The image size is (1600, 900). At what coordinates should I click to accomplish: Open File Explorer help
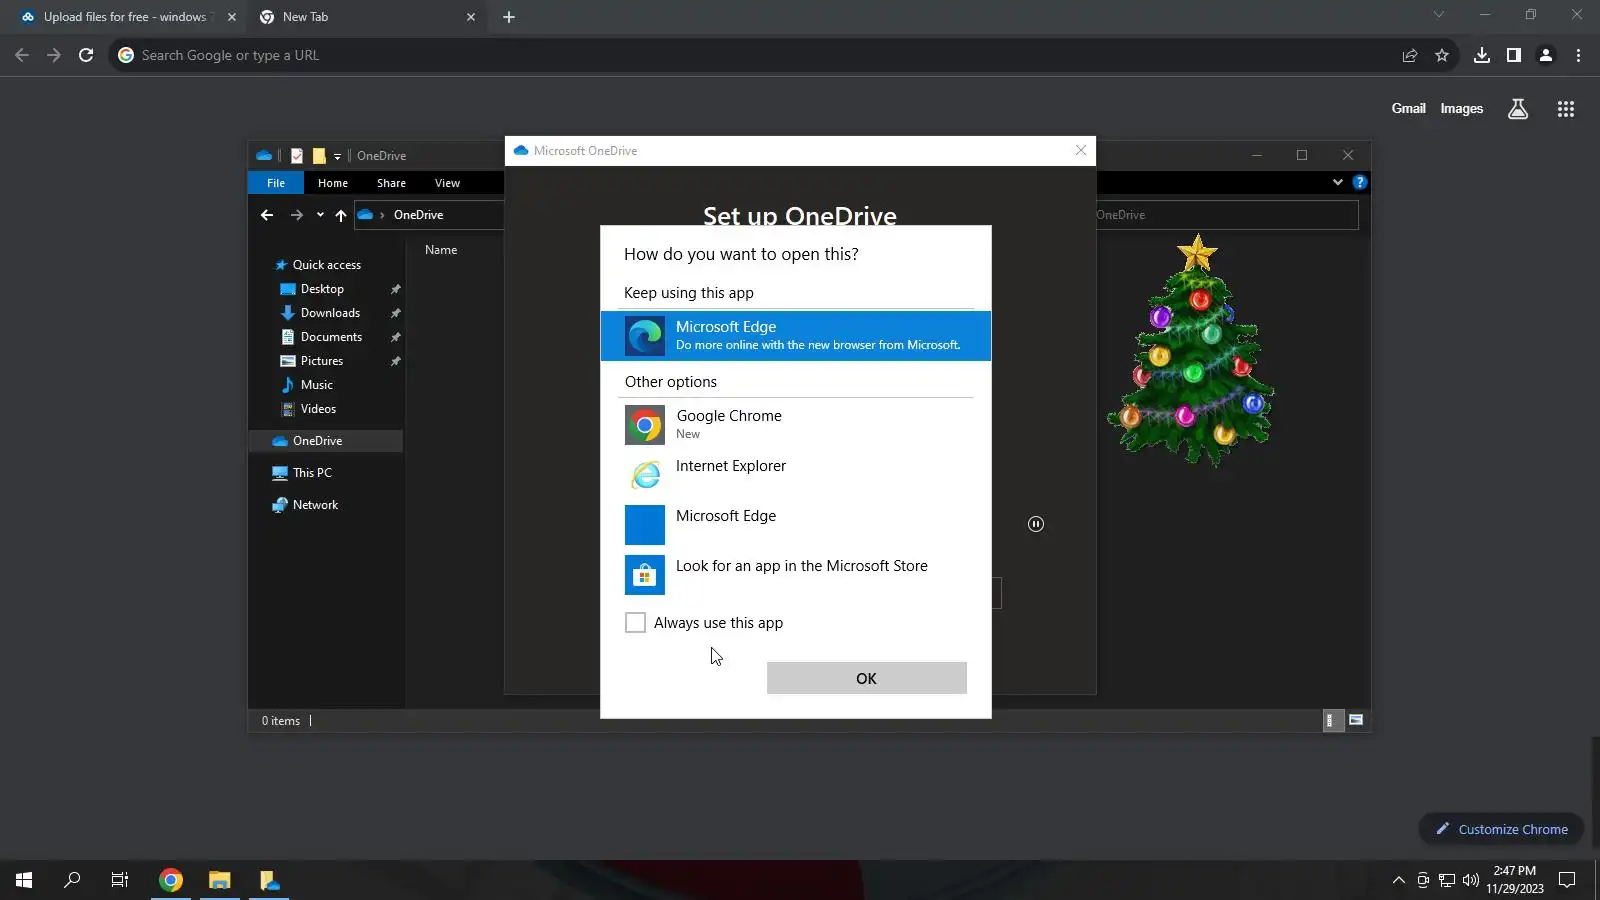tap(1360, 182)
